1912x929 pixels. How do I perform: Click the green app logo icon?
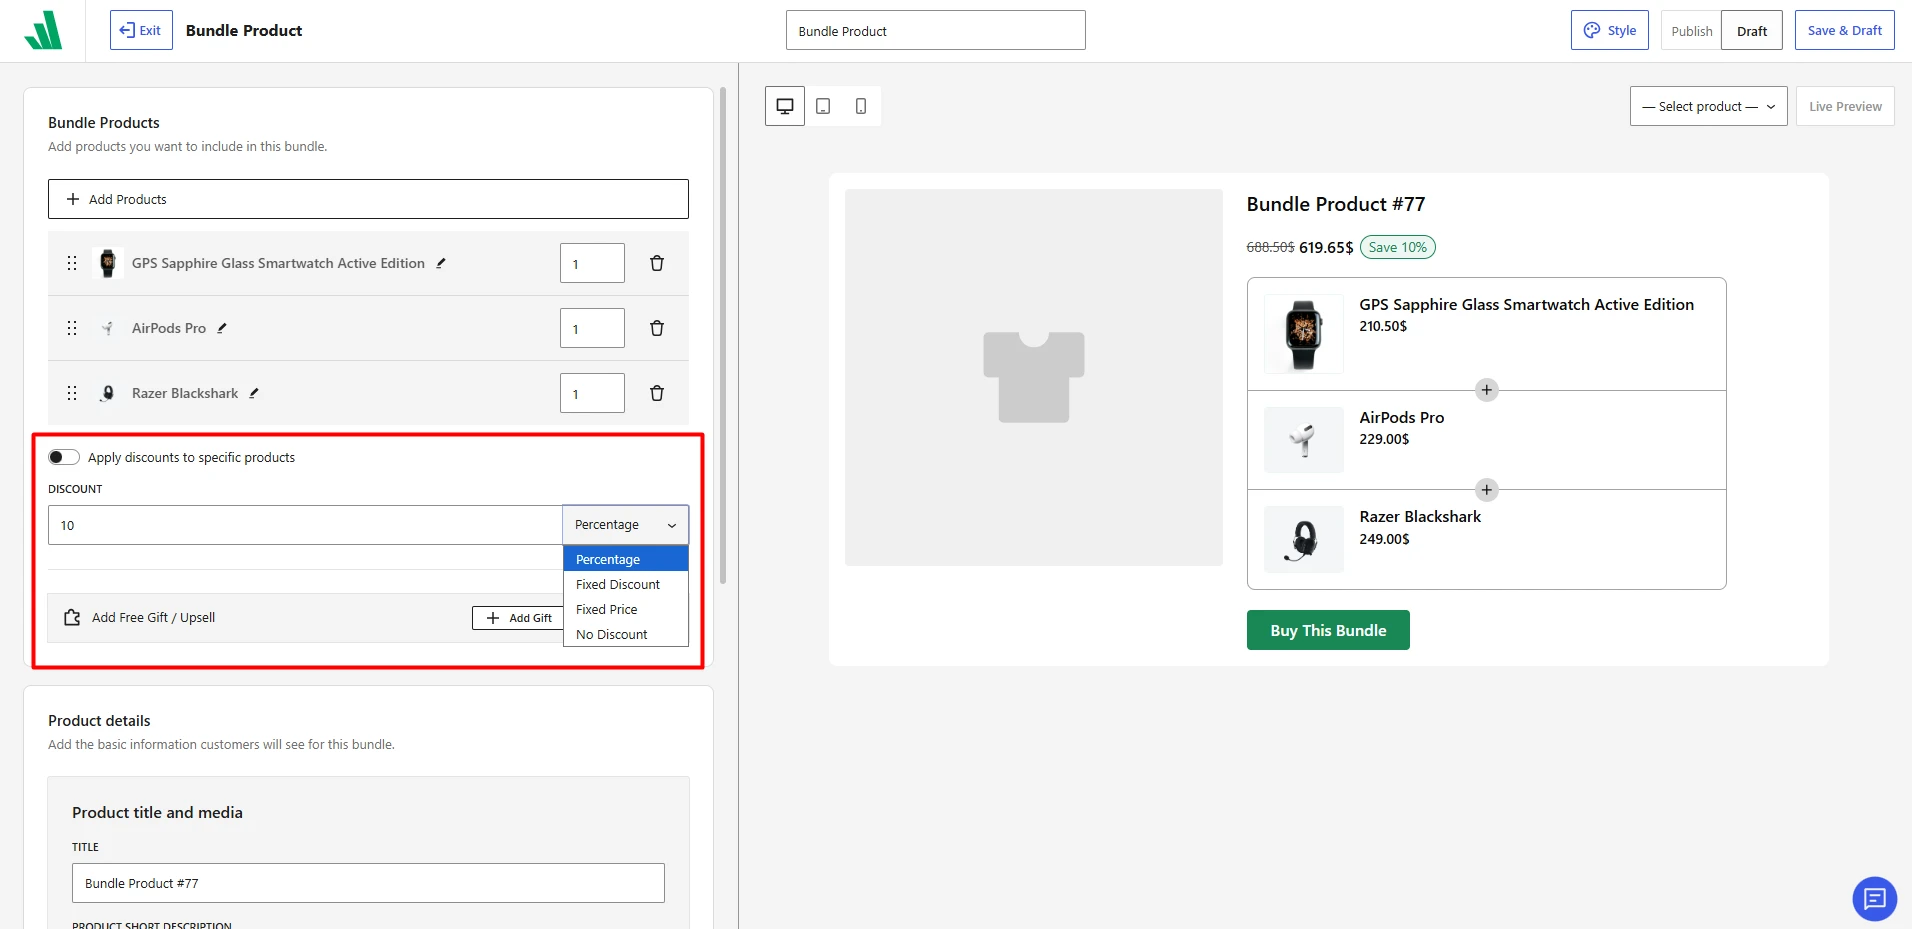point(43,30)
